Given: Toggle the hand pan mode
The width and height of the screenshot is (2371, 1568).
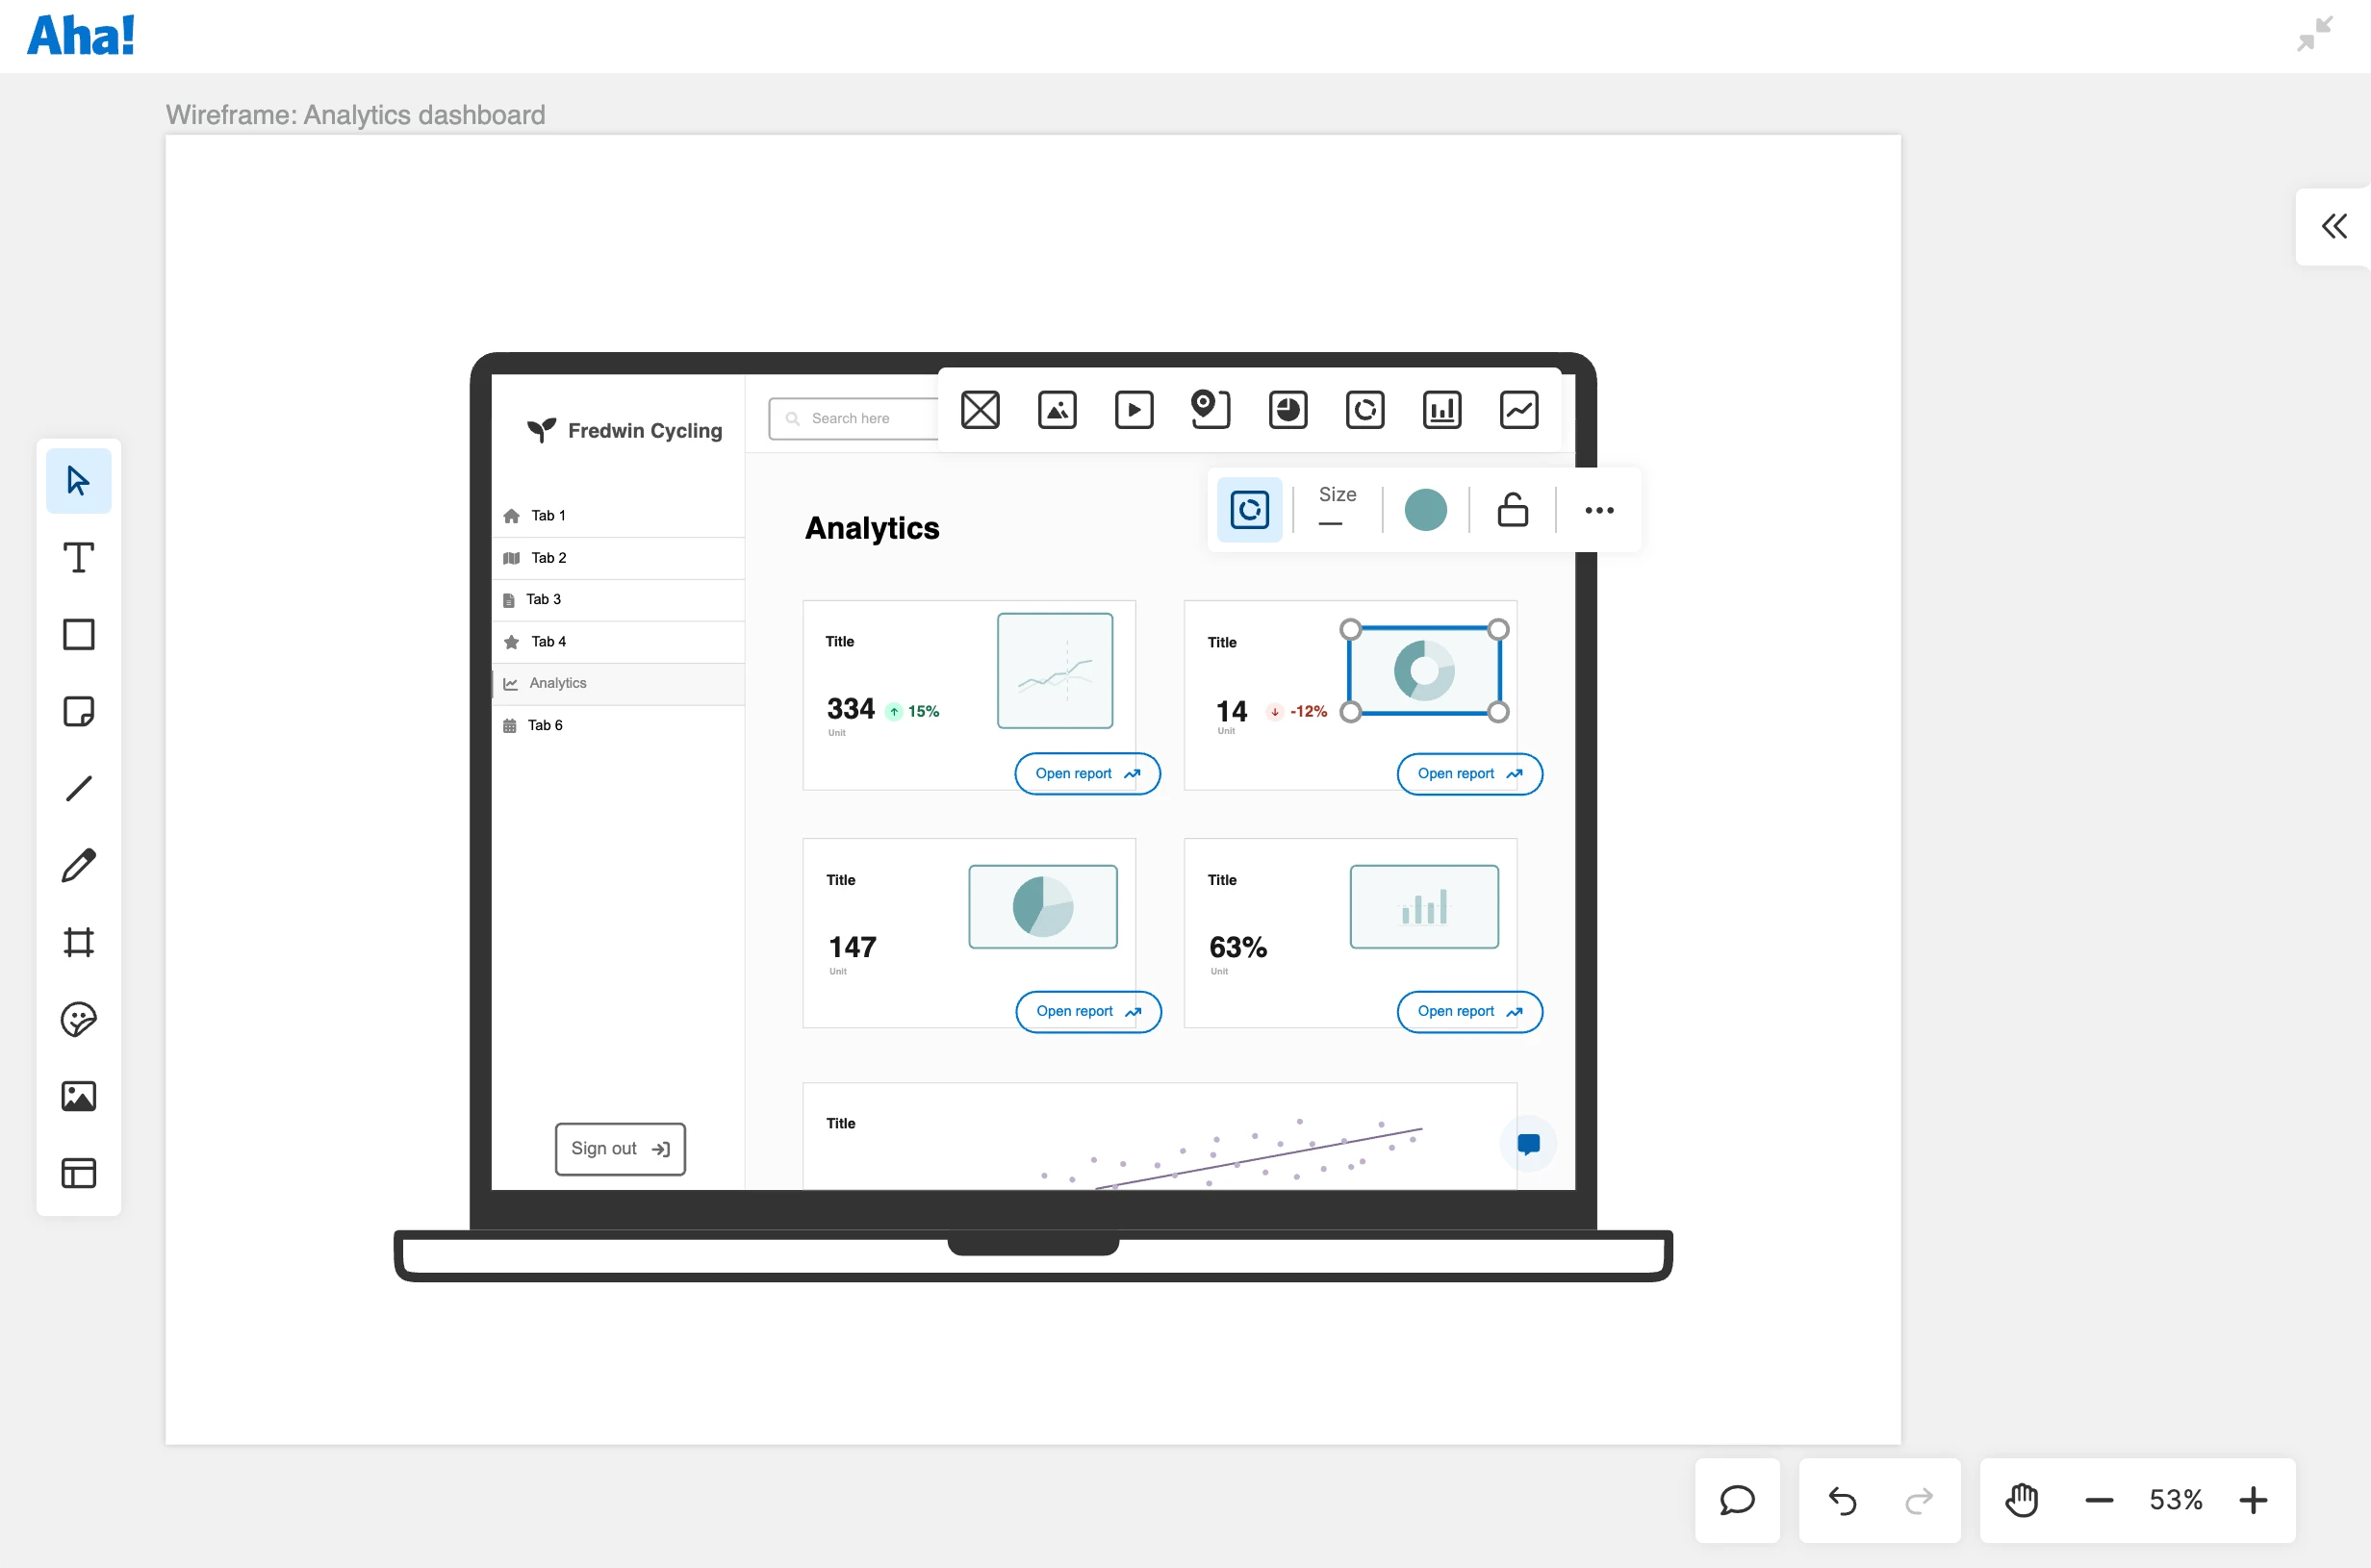Looking at the screenshot, I should click(2021, 1500).
